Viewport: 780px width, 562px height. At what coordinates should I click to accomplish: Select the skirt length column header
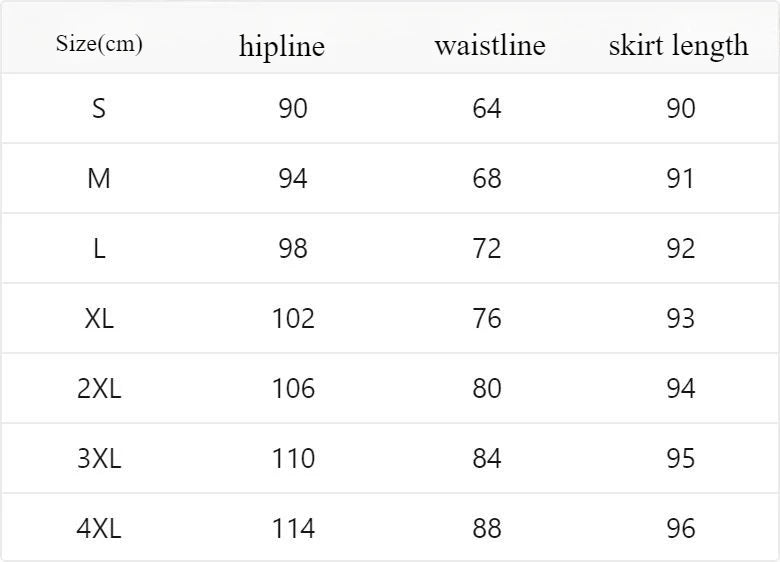click(679, 45)
